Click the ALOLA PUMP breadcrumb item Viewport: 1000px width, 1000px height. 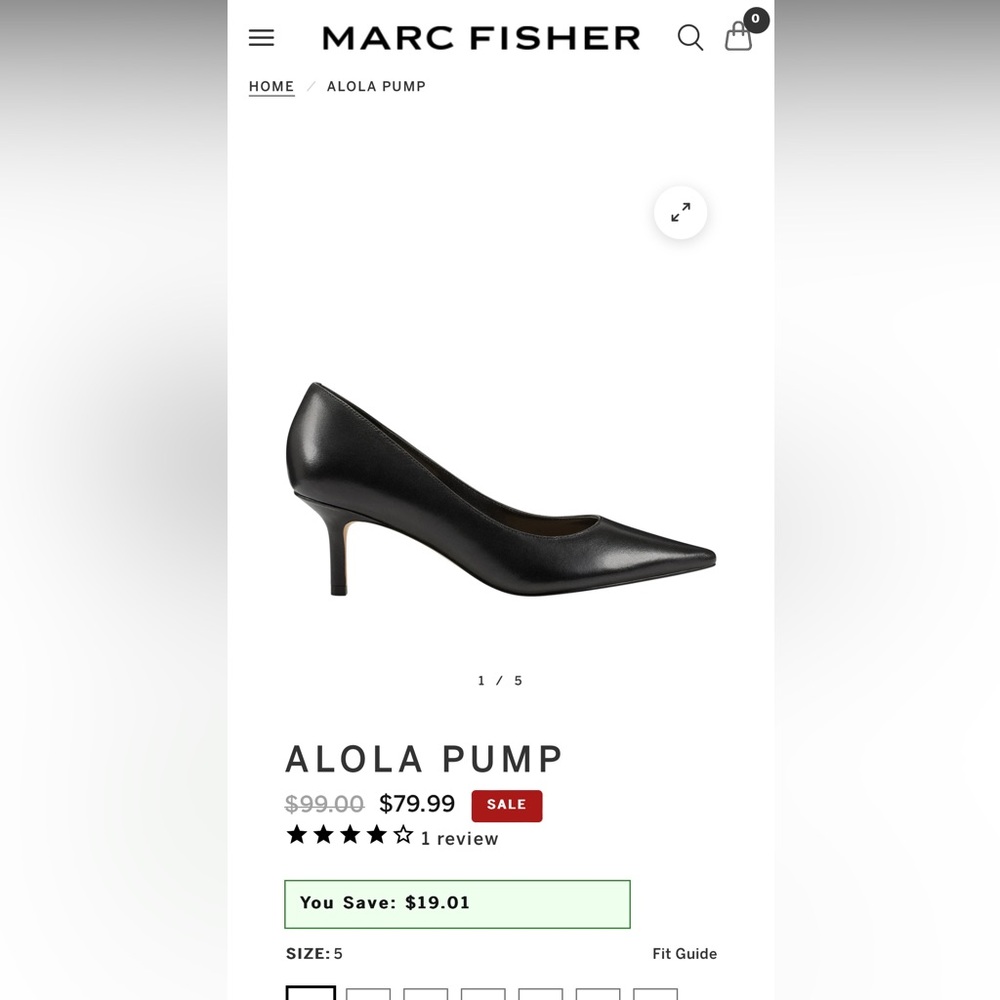pos(376,87)
